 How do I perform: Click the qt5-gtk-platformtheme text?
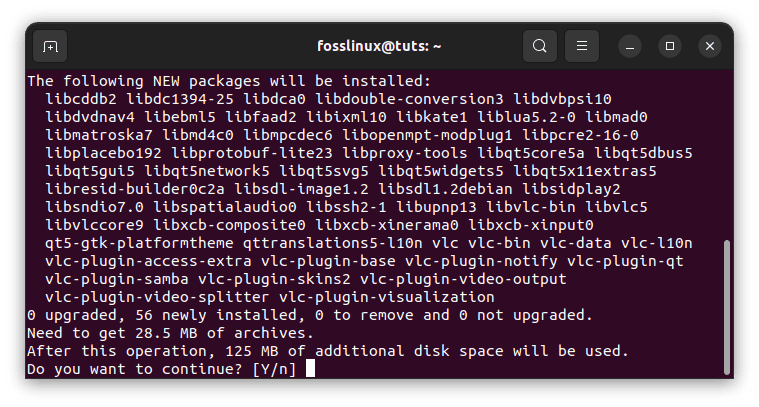(x=139, y=243)
